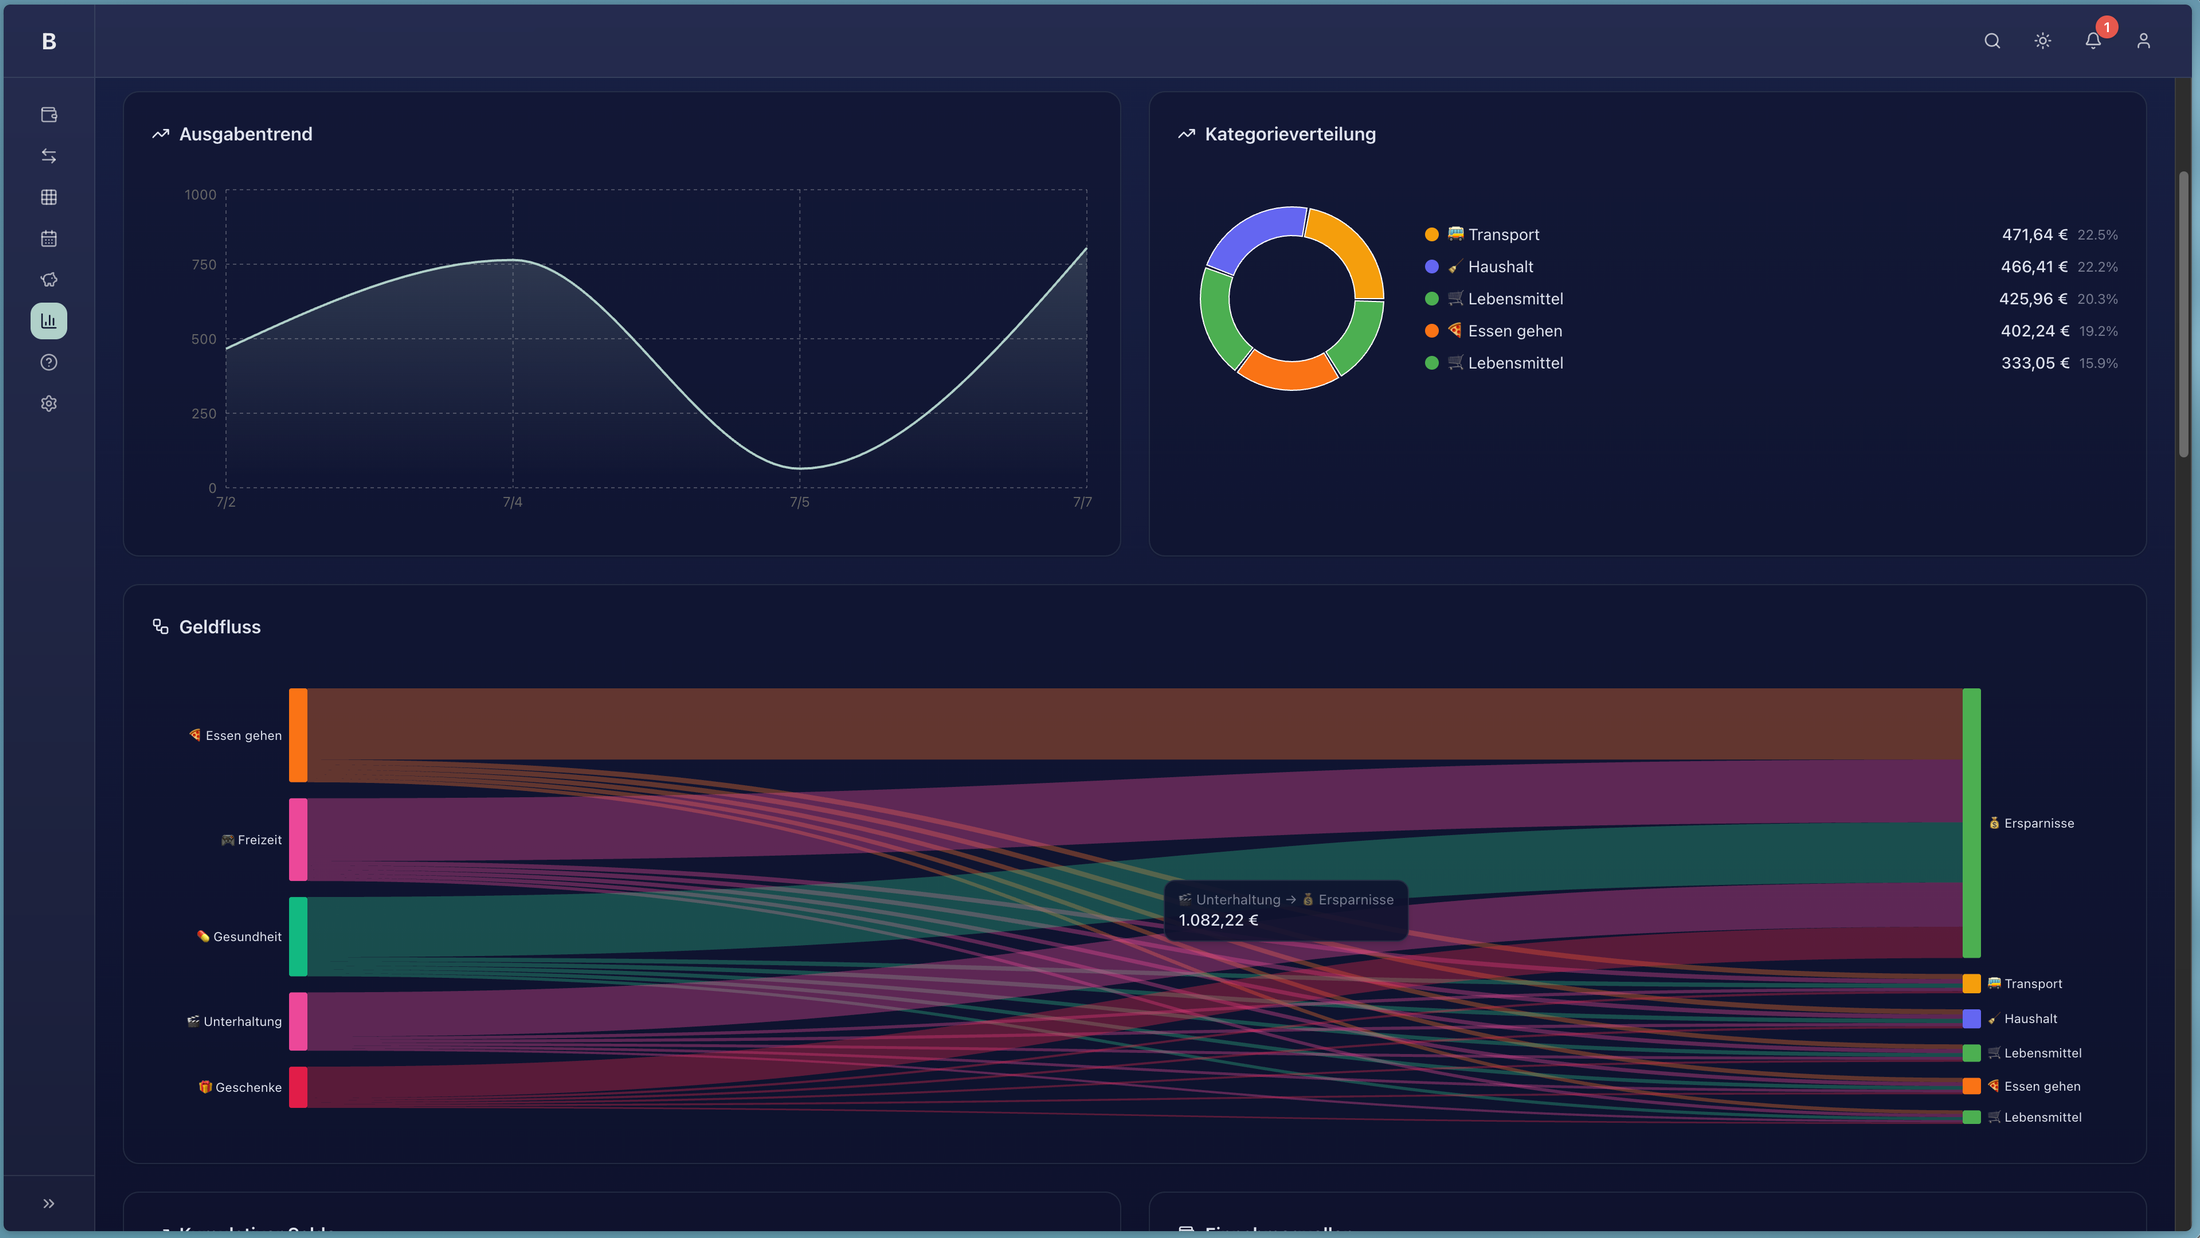Open the calendar icon in sidebar
The height and width of the screenshot is (1238, 2200).
point(49,238)
